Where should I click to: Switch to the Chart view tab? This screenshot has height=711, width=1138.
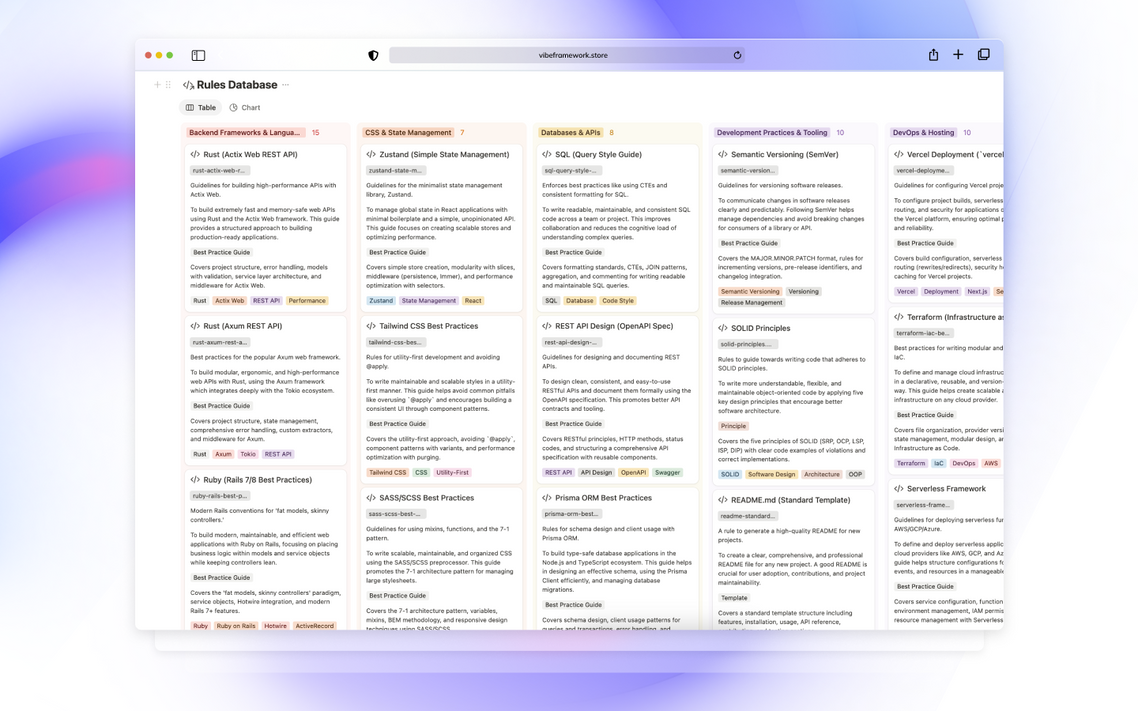(x=245, y=107)
